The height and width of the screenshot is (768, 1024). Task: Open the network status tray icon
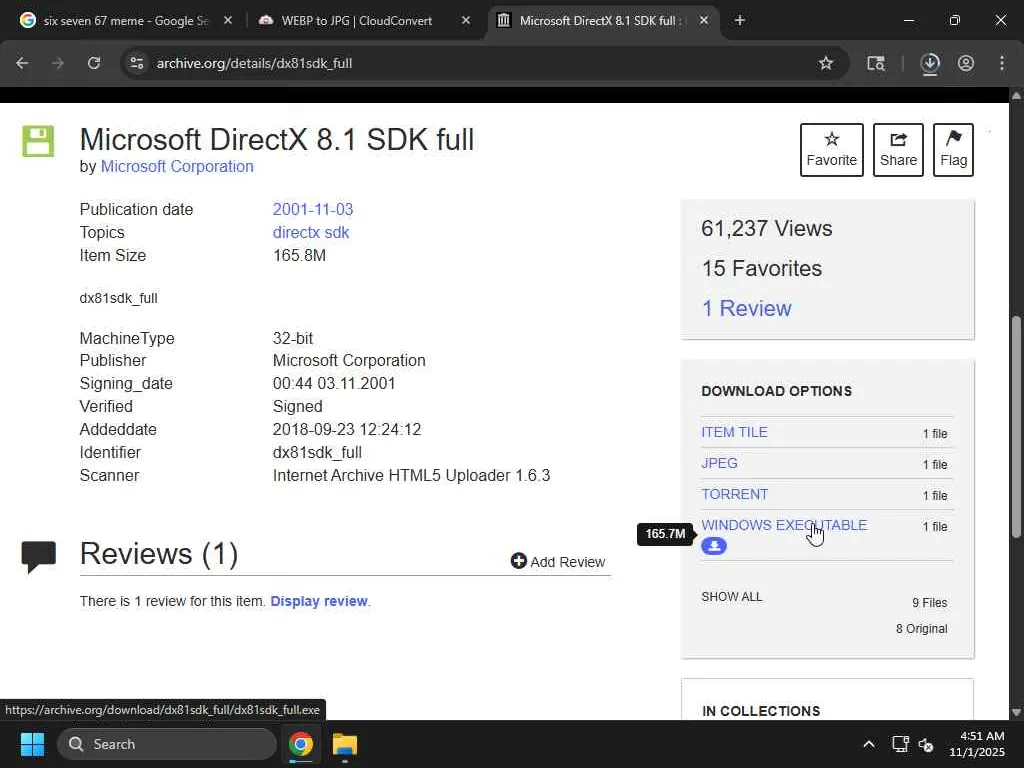pos(900,744)
